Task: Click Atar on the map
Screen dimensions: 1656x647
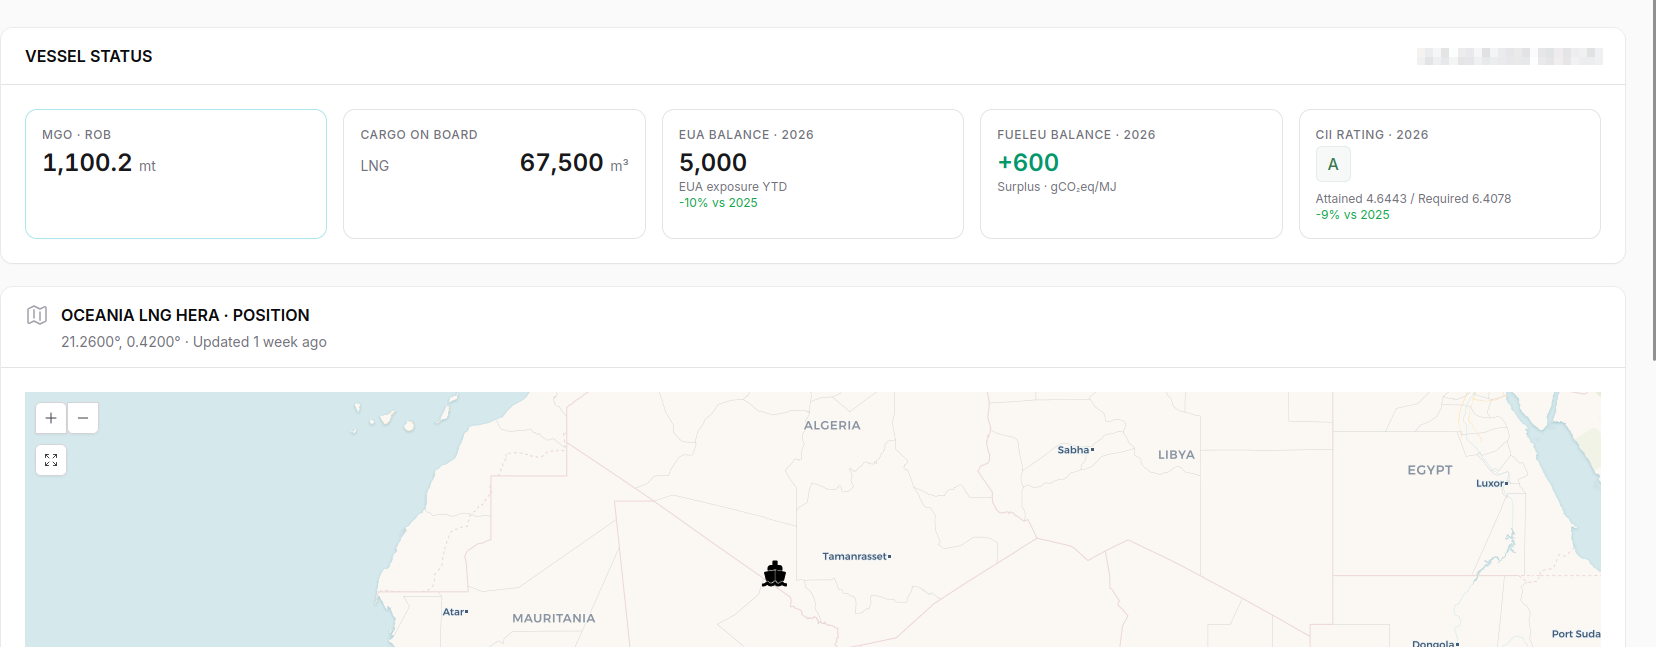Action: 455,611
